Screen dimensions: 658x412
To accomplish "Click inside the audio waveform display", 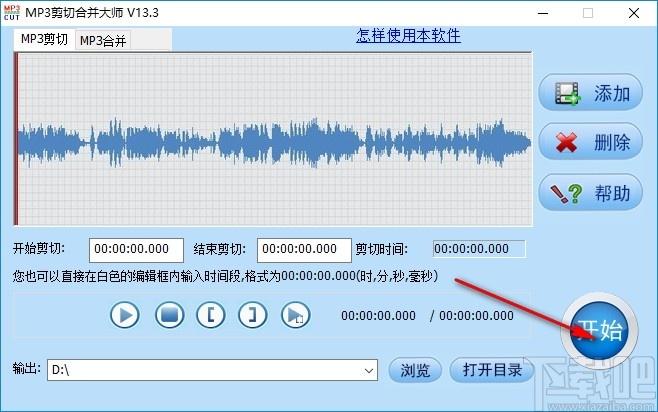I will point(274,139).
